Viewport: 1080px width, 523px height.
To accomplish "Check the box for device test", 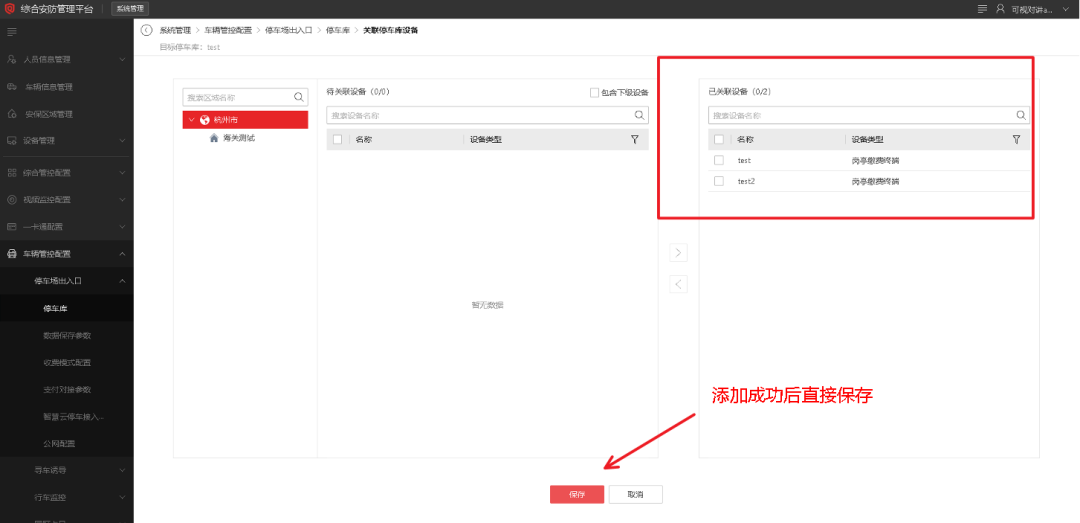I will point(719,160).
